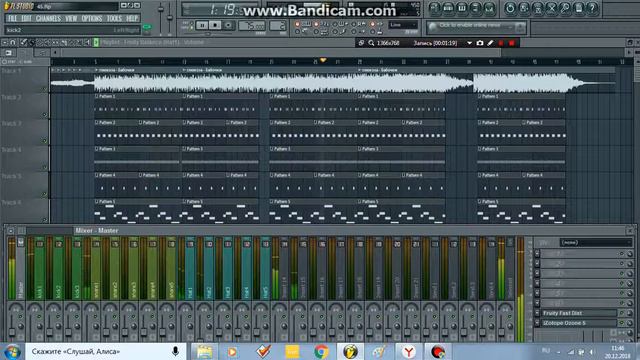Stop recording with Bandicam red stop button
640x360 pixels.
pos(511,43)
